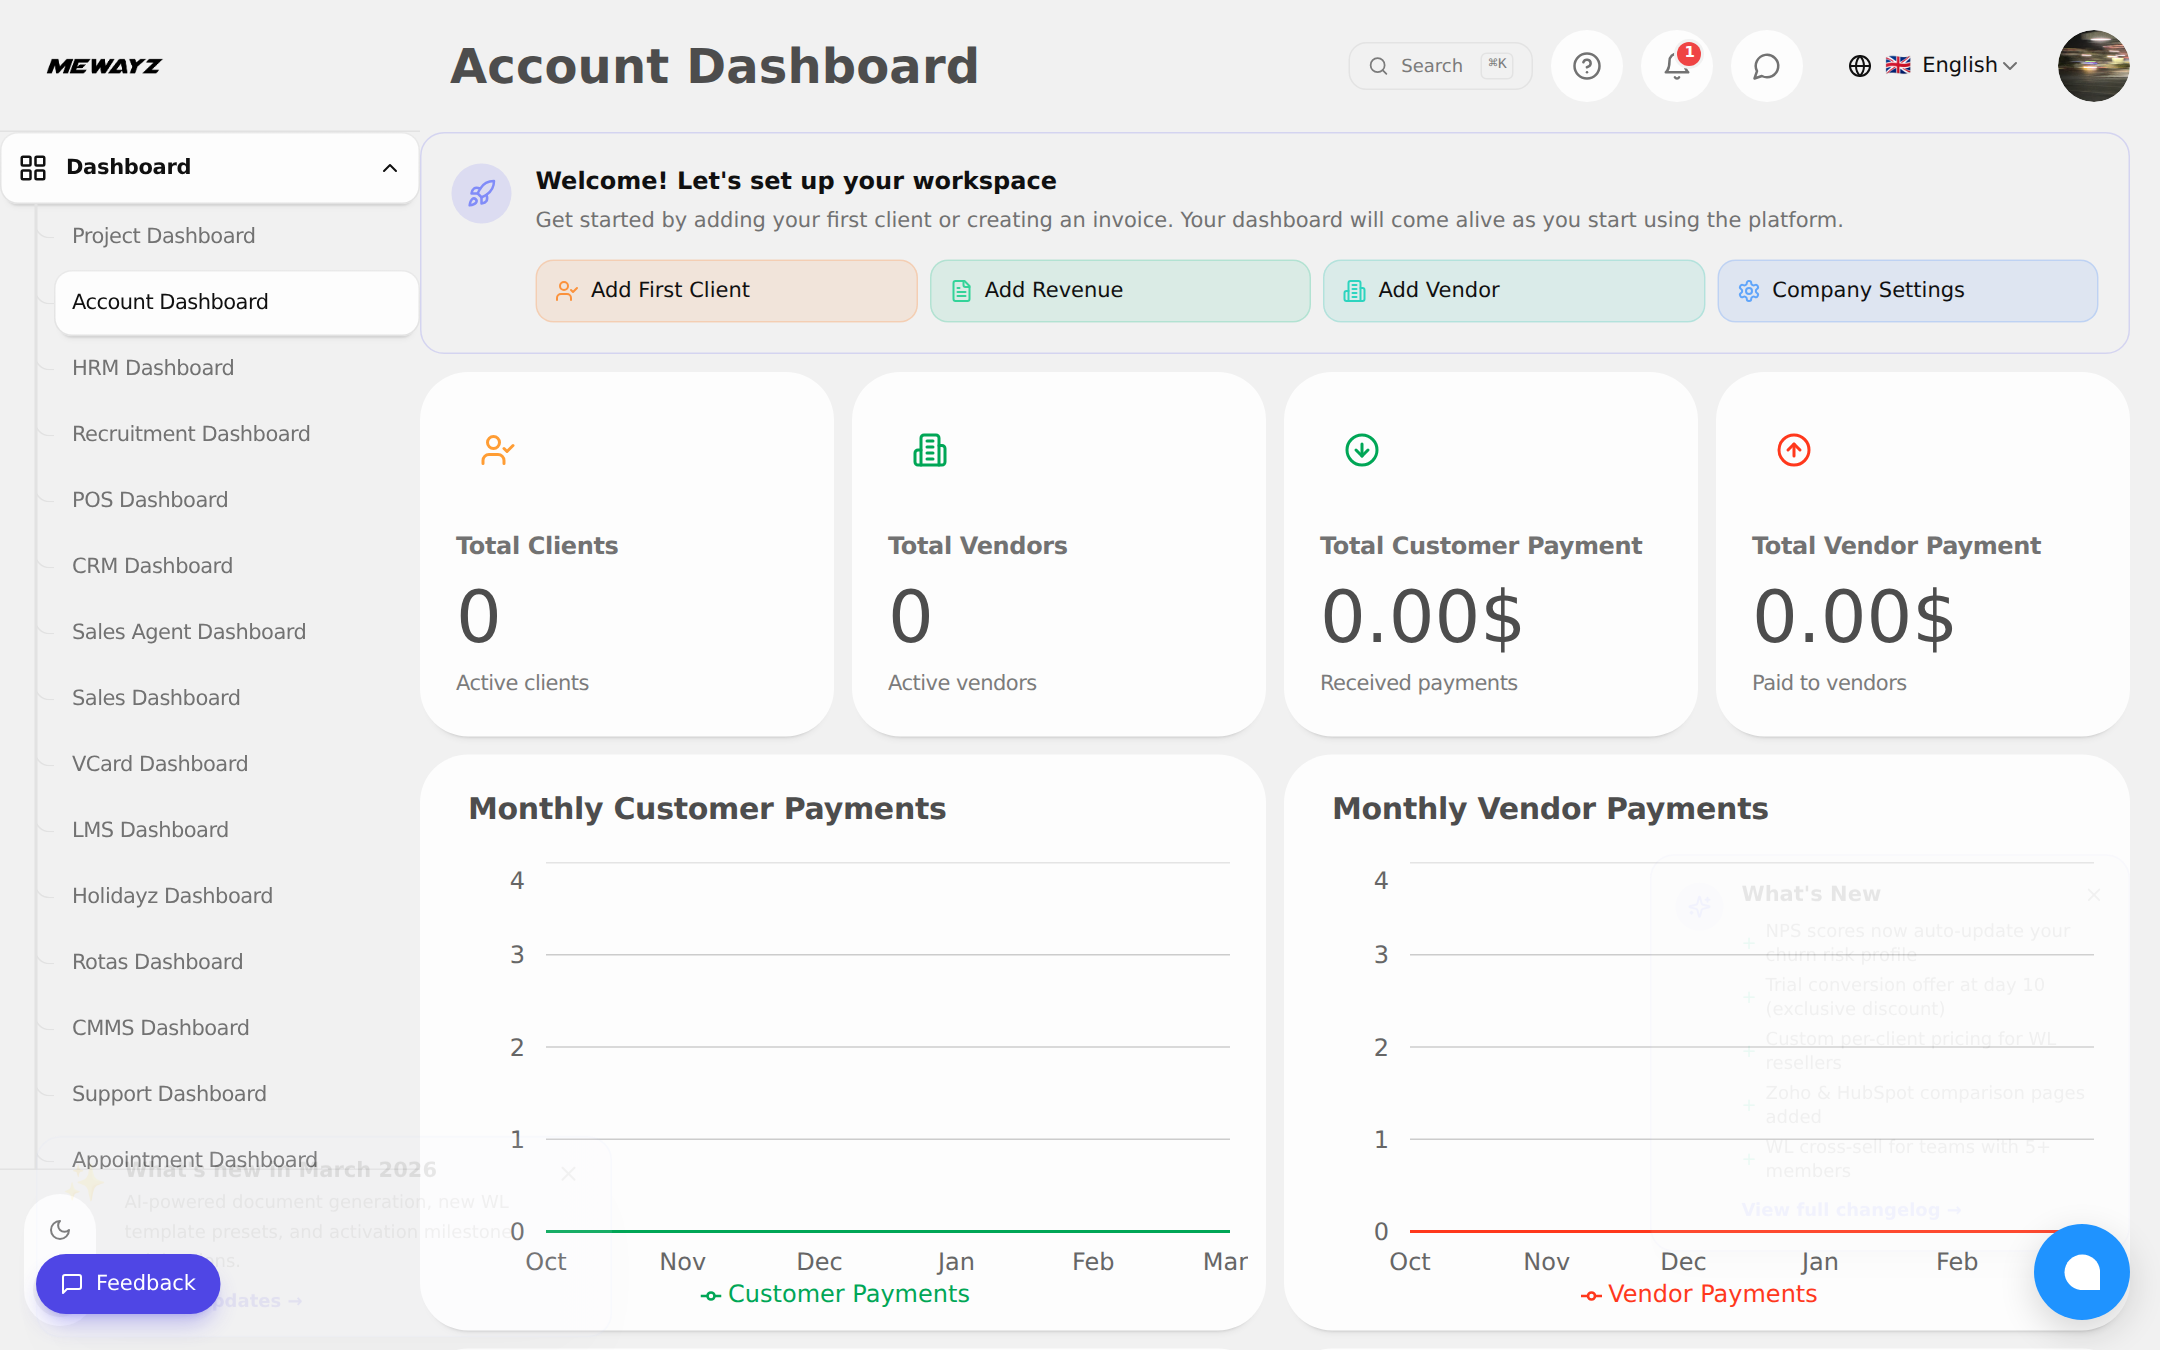Click the Total Vendor Payment arrow icon

1793,450
